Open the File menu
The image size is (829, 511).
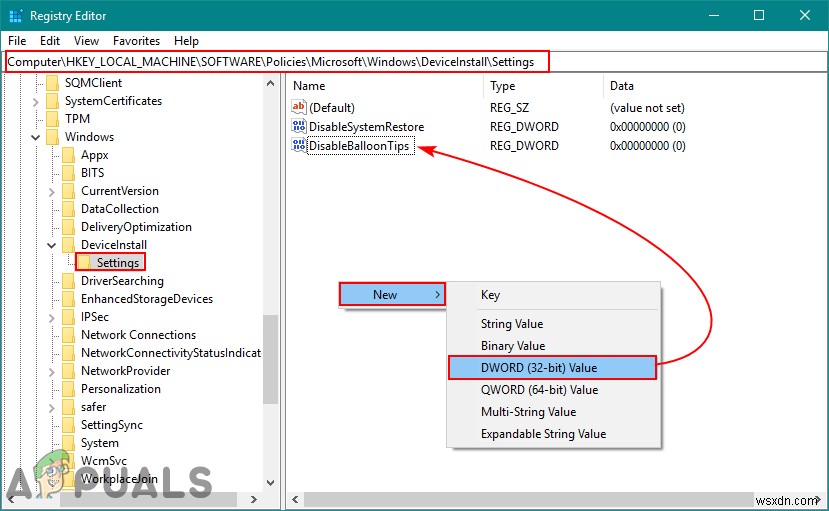(x=17, y=41)
